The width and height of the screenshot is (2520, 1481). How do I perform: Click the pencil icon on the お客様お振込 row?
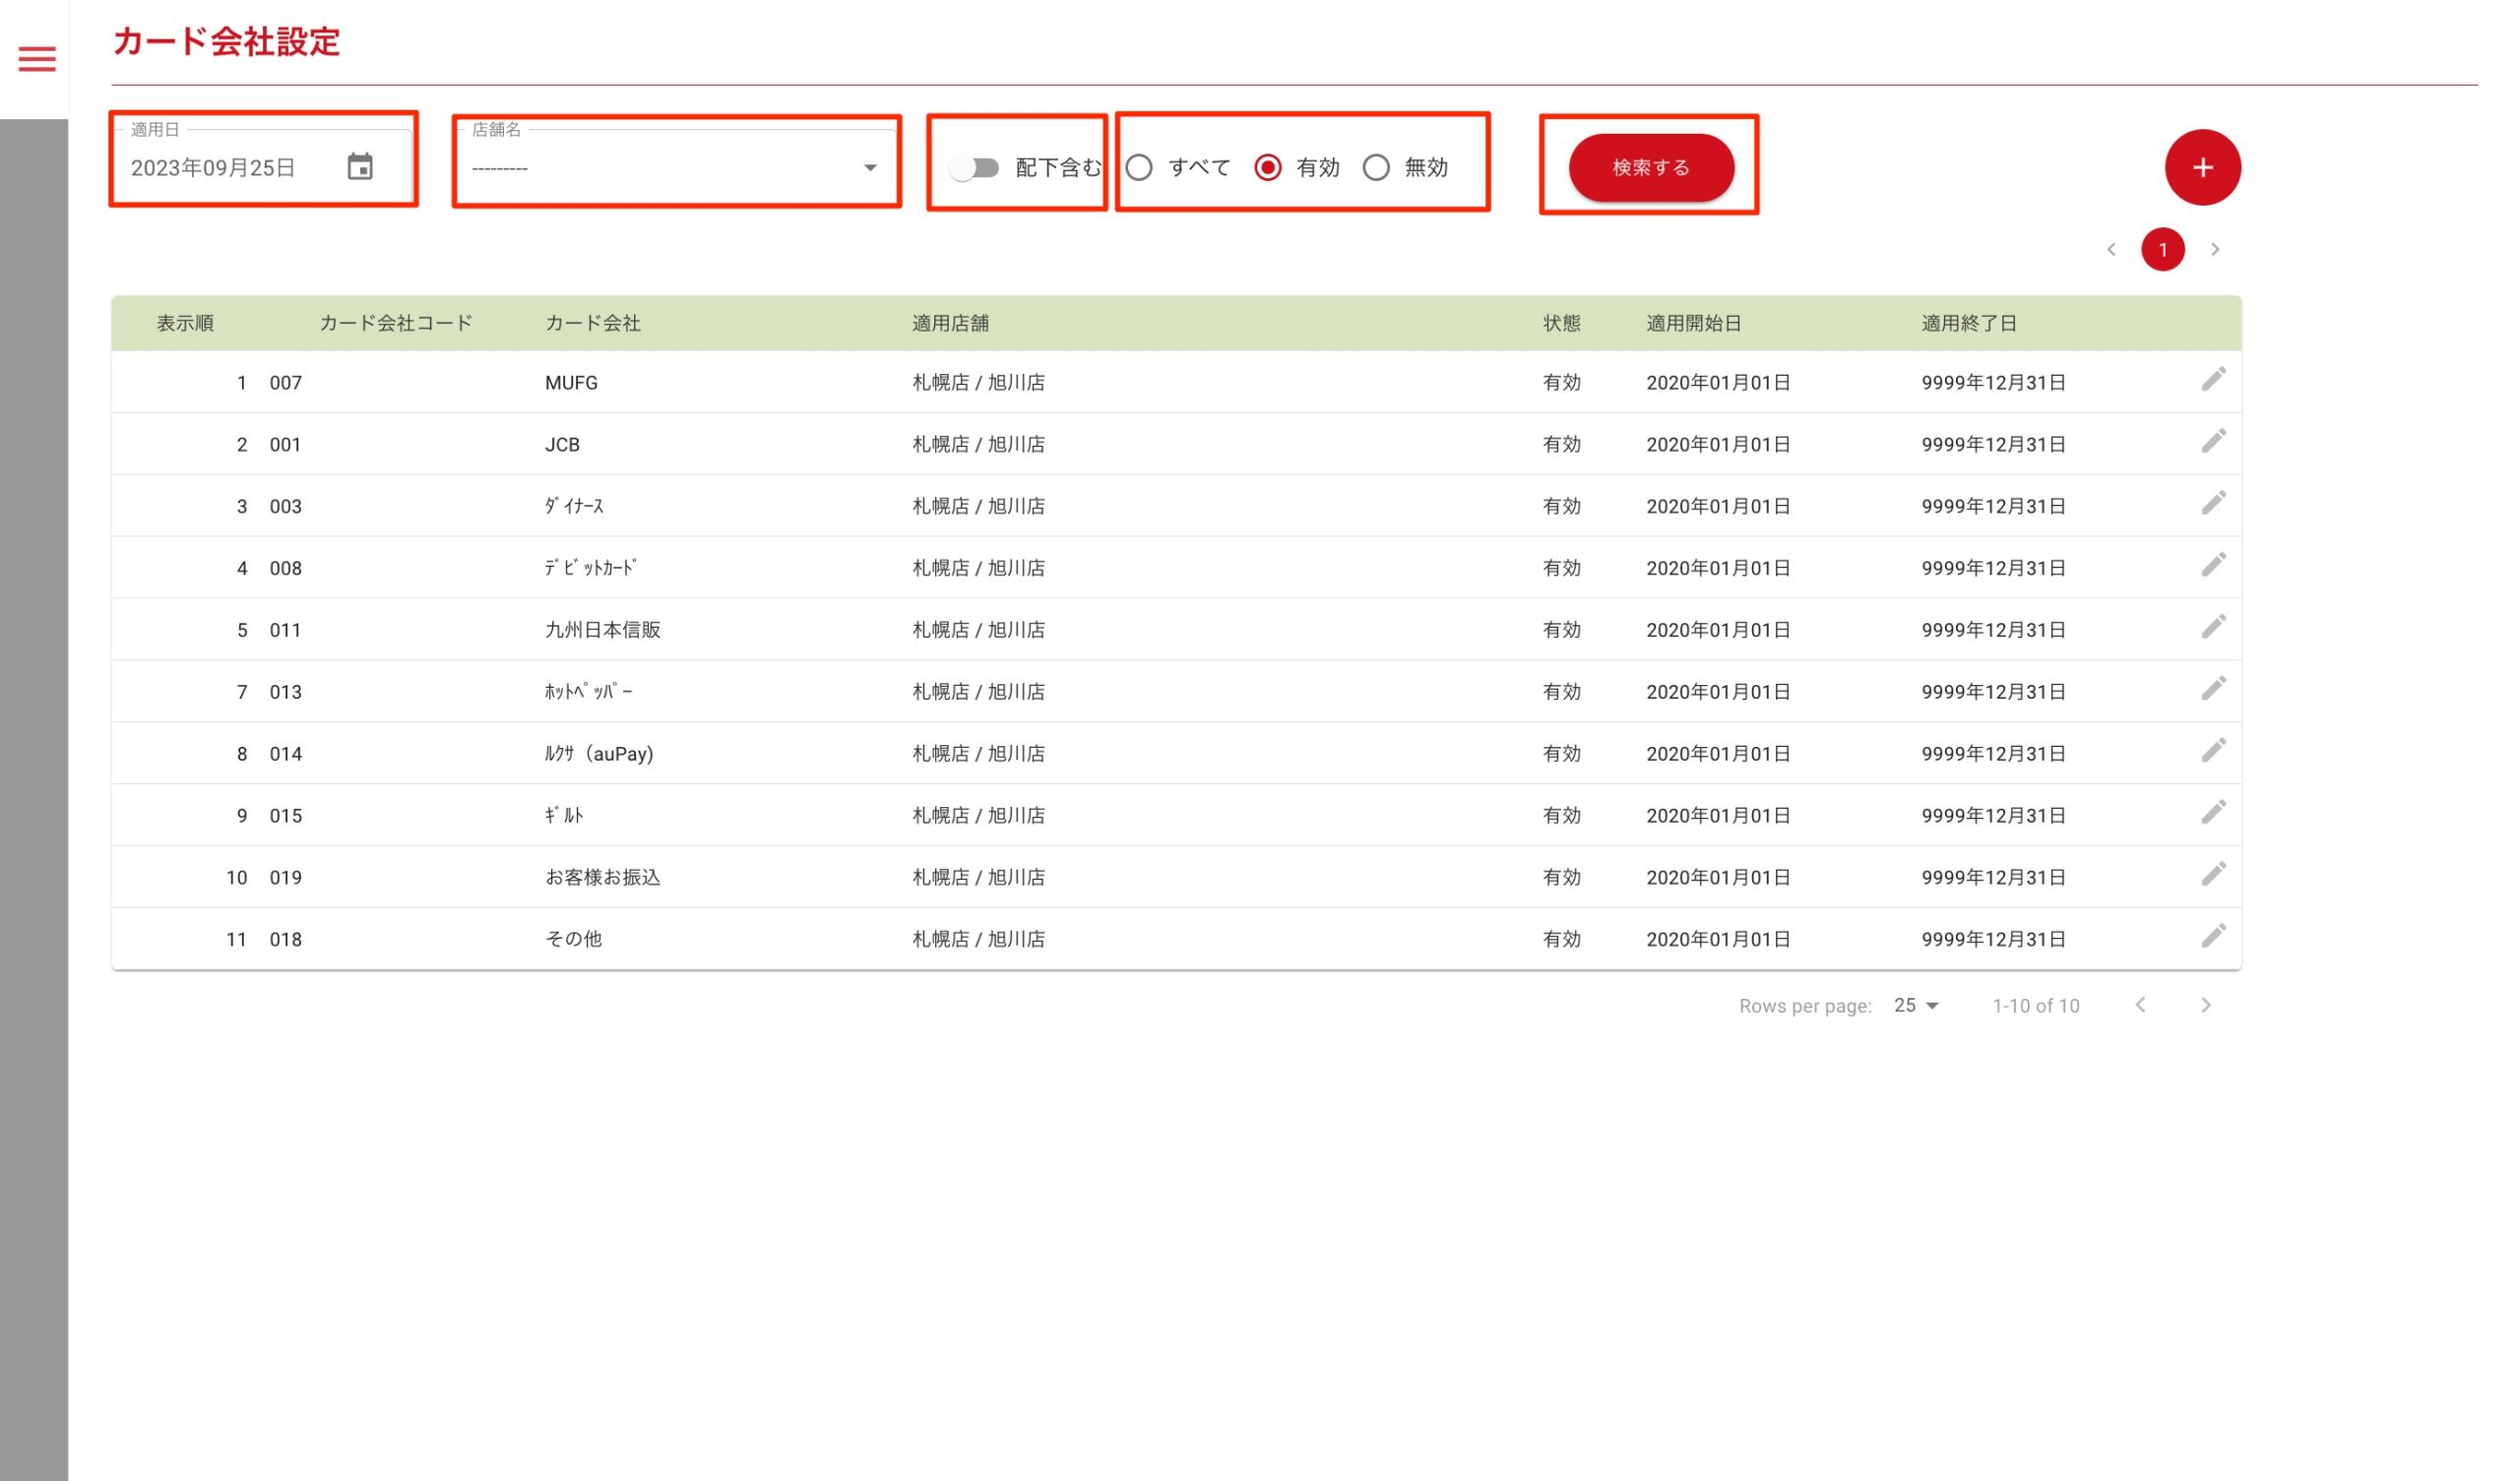pyautogui.click(x=2213, y=875)
